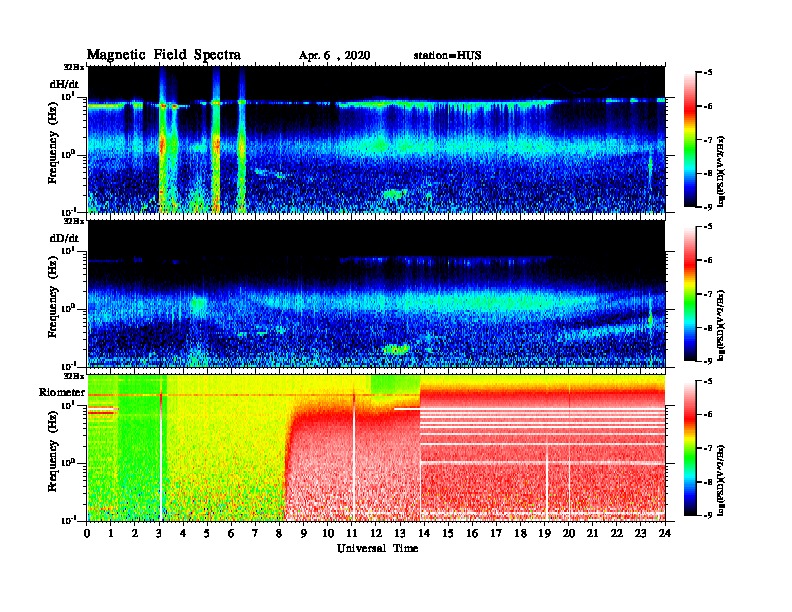The height and width of the screenshot is (612, 792).
Task: Click the 10¹ frequency tick of dH/dt panel
Action: pyautogui.click(x=68, y=96)
